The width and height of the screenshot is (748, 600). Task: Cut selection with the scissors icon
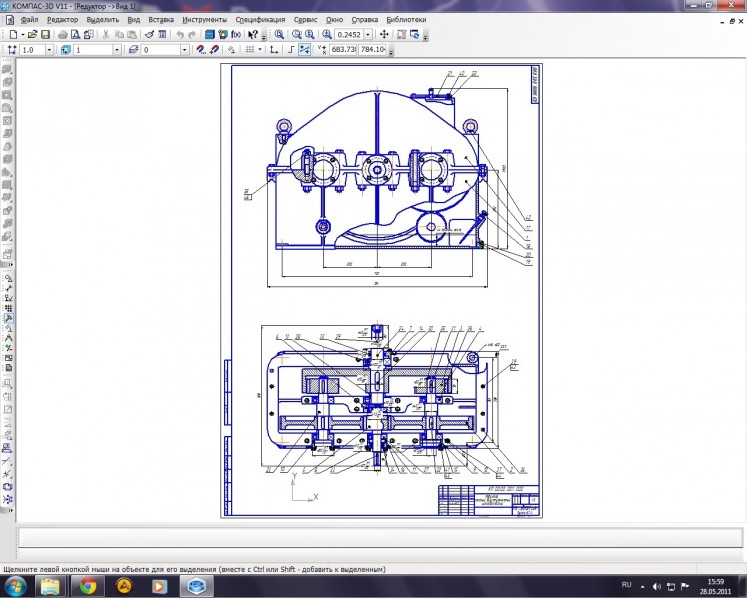point(106,34)
